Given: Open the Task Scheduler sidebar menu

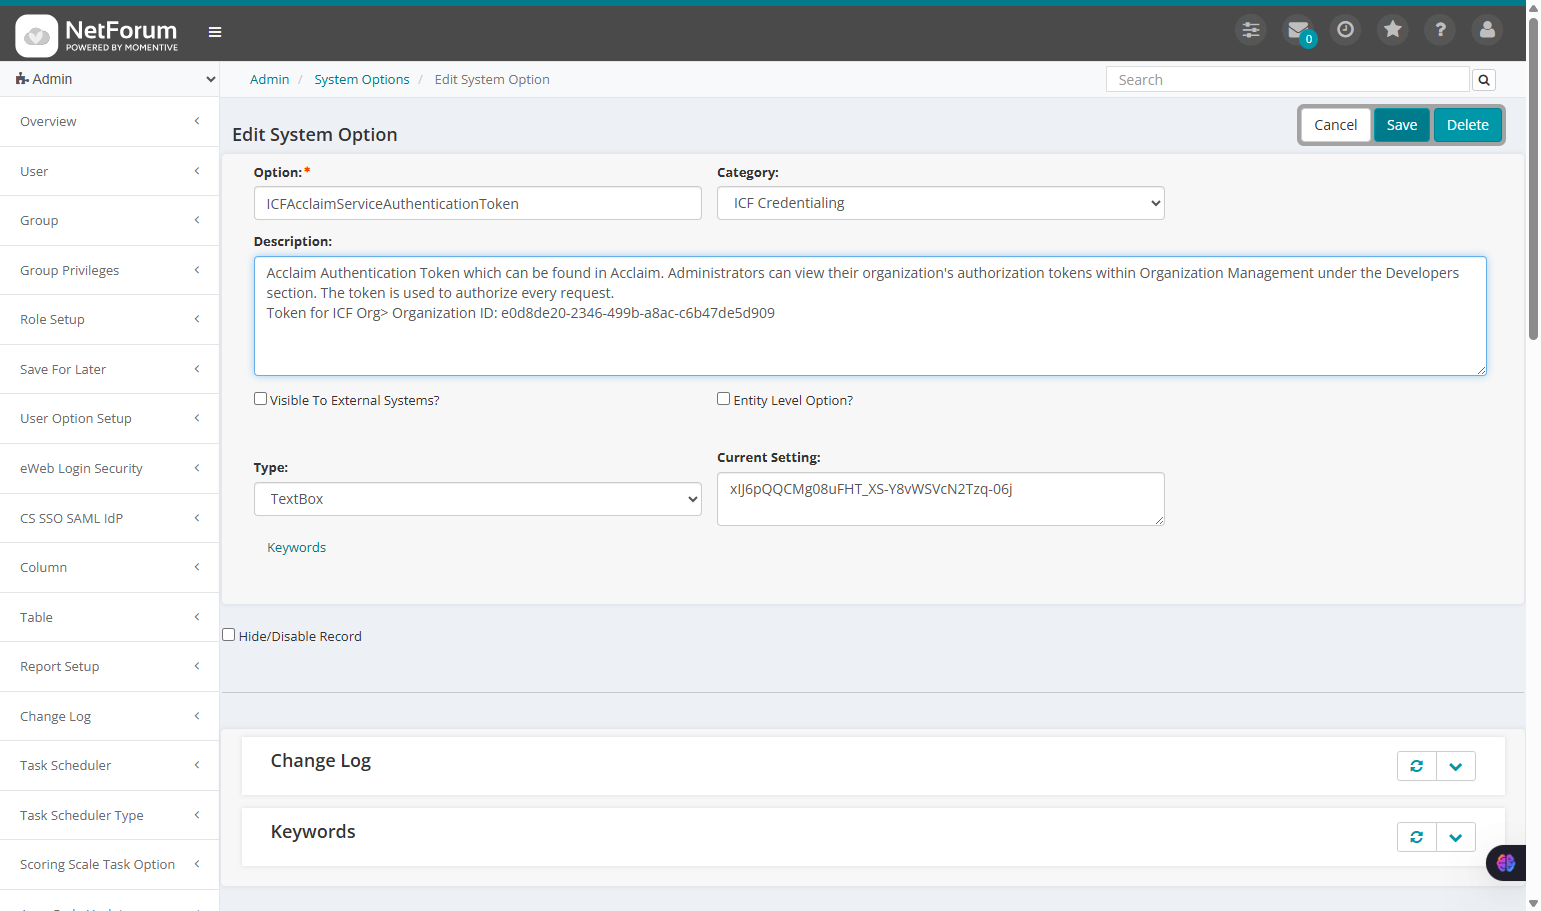Looking at the screenshot, I should [x=109, y=766].
